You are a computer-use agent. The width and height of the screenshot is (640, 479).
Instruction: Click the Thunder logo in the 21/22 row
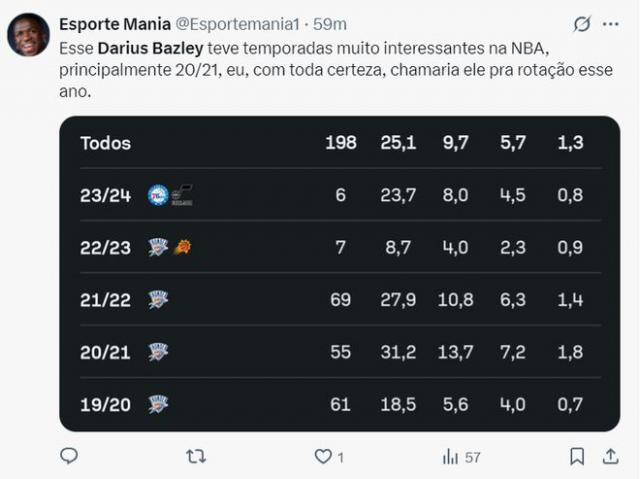point(158,299)
